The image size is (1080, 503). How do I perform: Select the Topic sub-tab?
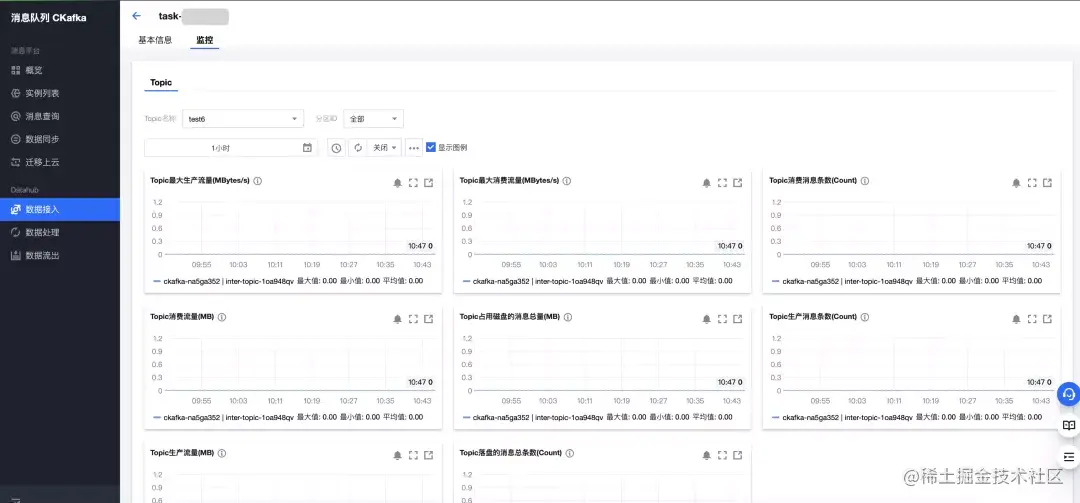161,83
